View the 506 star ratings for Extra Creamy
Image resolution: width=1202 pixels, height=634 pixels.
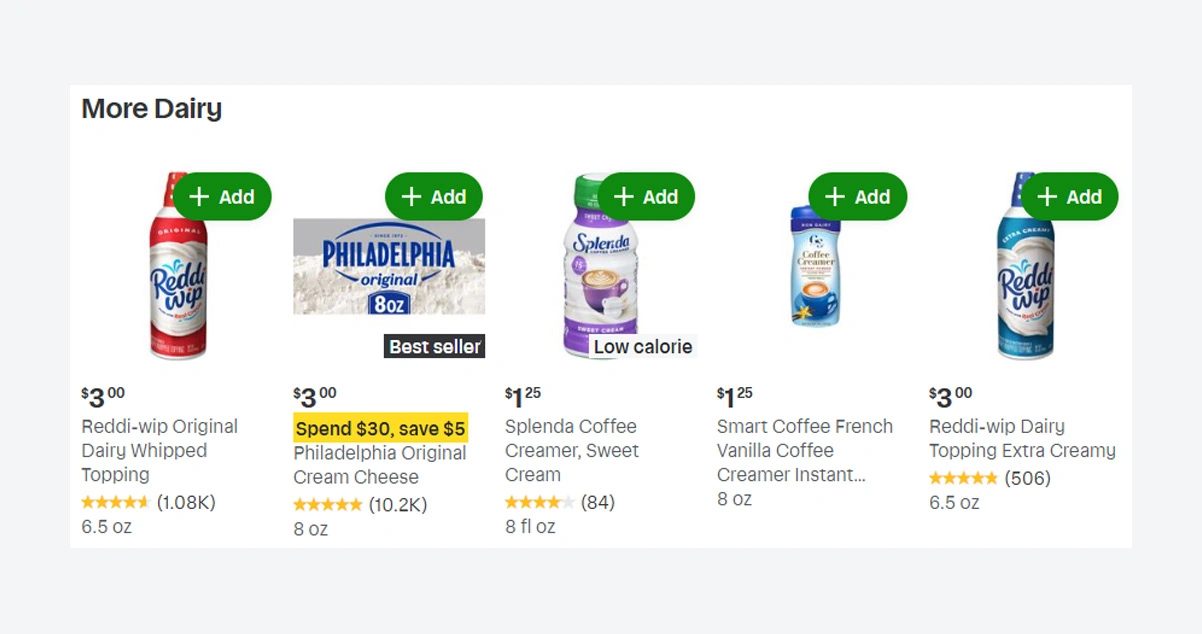coord(989,478)
